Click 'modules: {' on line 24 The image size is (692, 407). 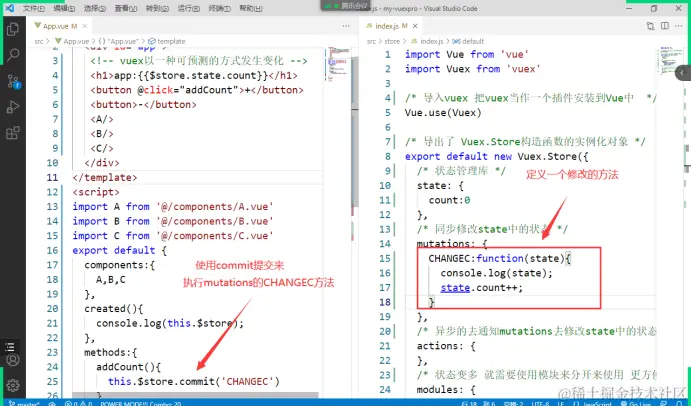[446, 389]
